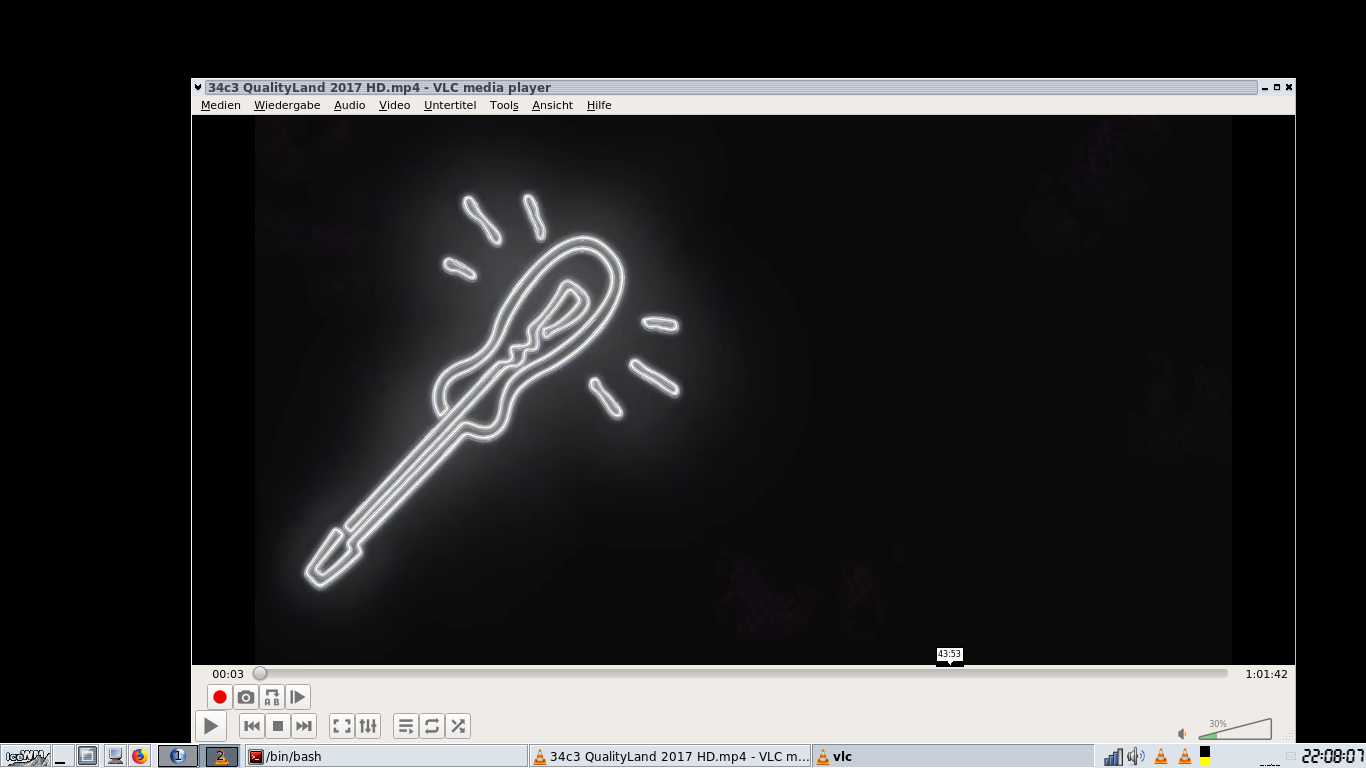The height and width of the screenshot is (768, 1366).
Task: Toggle loop repeat mode
Action: pyautogui.click(x=432, y=726)
